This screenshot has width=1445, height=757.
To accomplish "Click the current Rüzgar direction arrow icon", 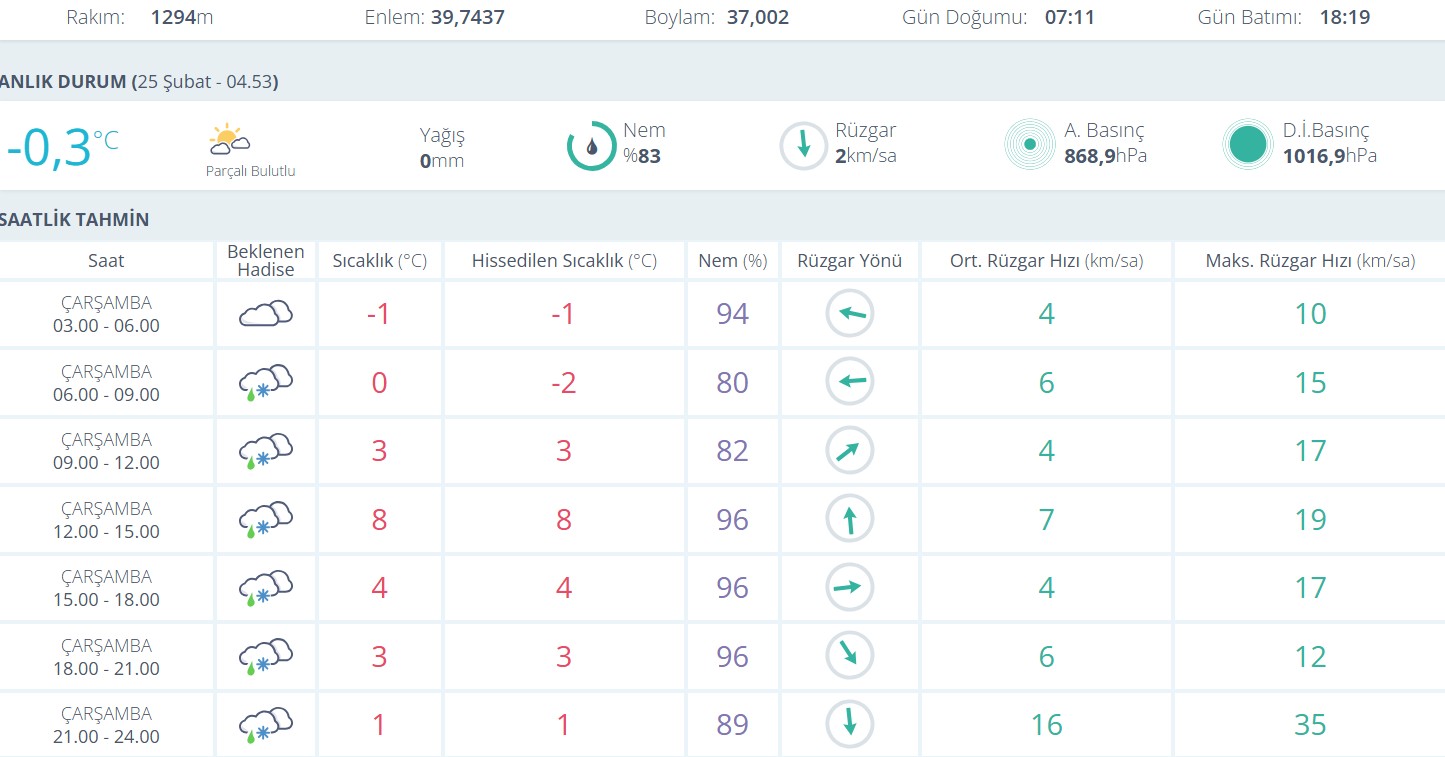I will 803,145.
